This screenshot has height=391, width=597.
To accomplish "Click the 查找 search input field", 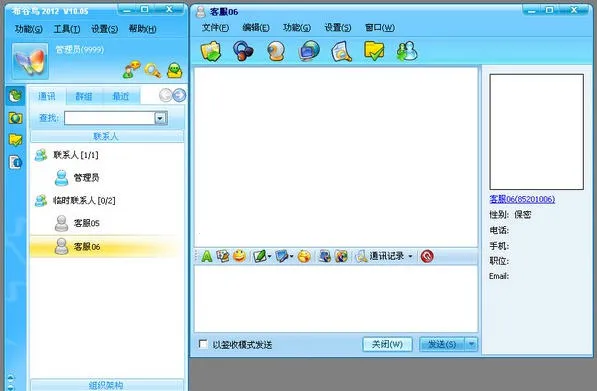I will tap(110, 118).
